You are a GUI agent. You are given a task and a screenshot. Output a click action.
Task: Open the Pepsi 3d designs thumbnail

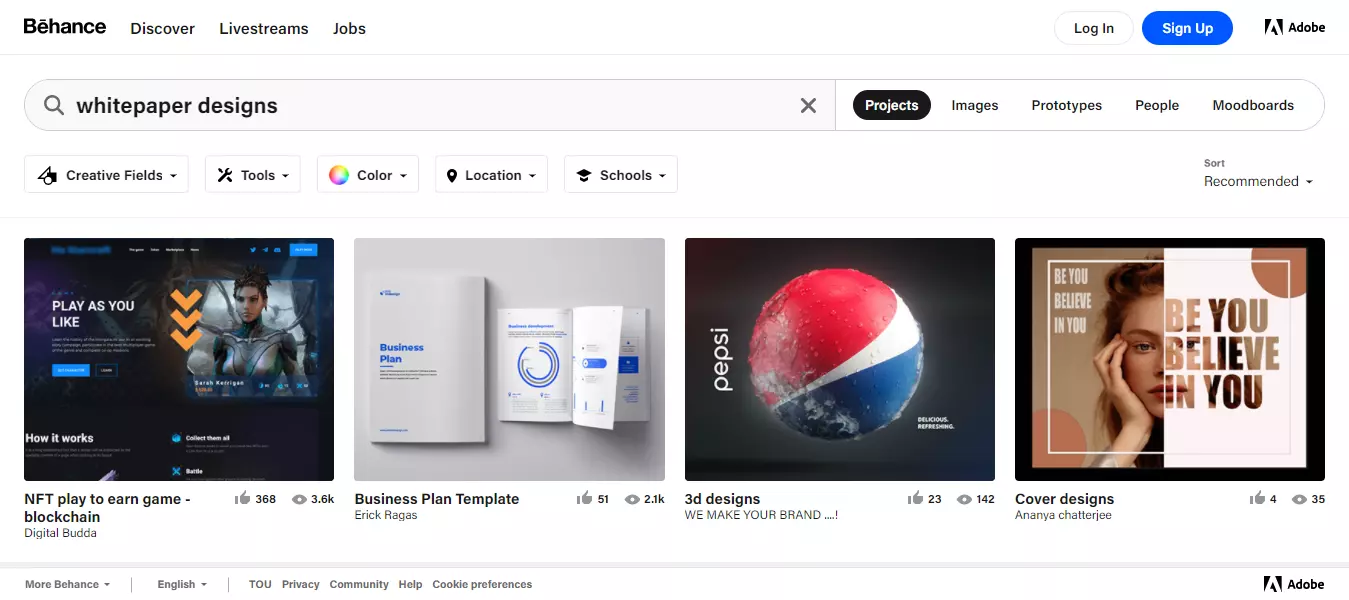click(x=839, y=359)
